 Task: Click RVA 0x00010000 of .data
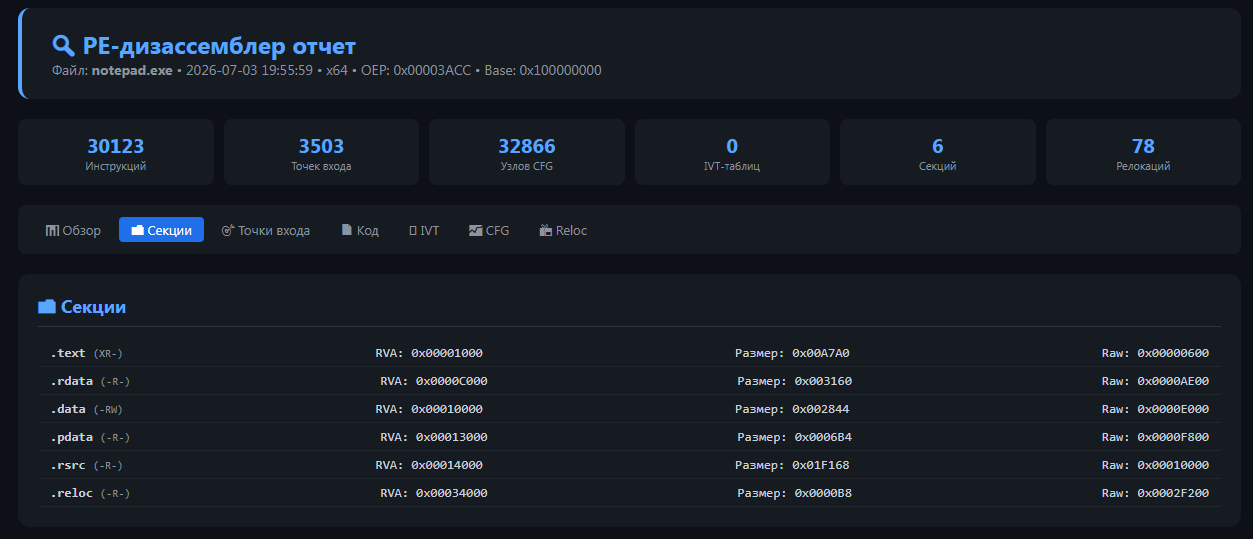click(x=429, y=409)
